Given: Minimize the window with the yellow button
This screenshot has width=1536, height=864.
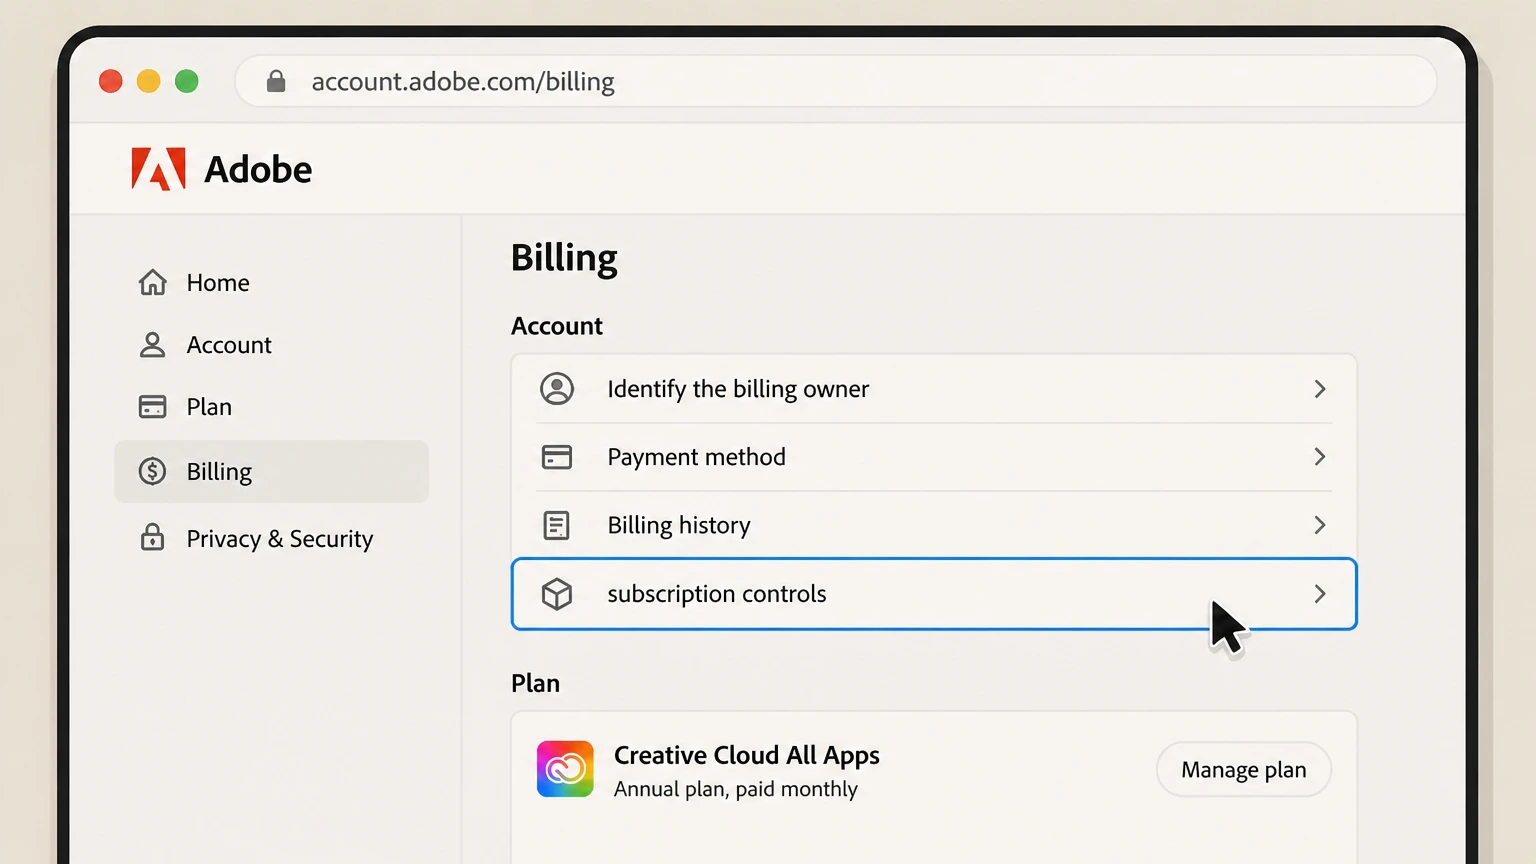Looking at the screenshot, I should tap(149, 81).
